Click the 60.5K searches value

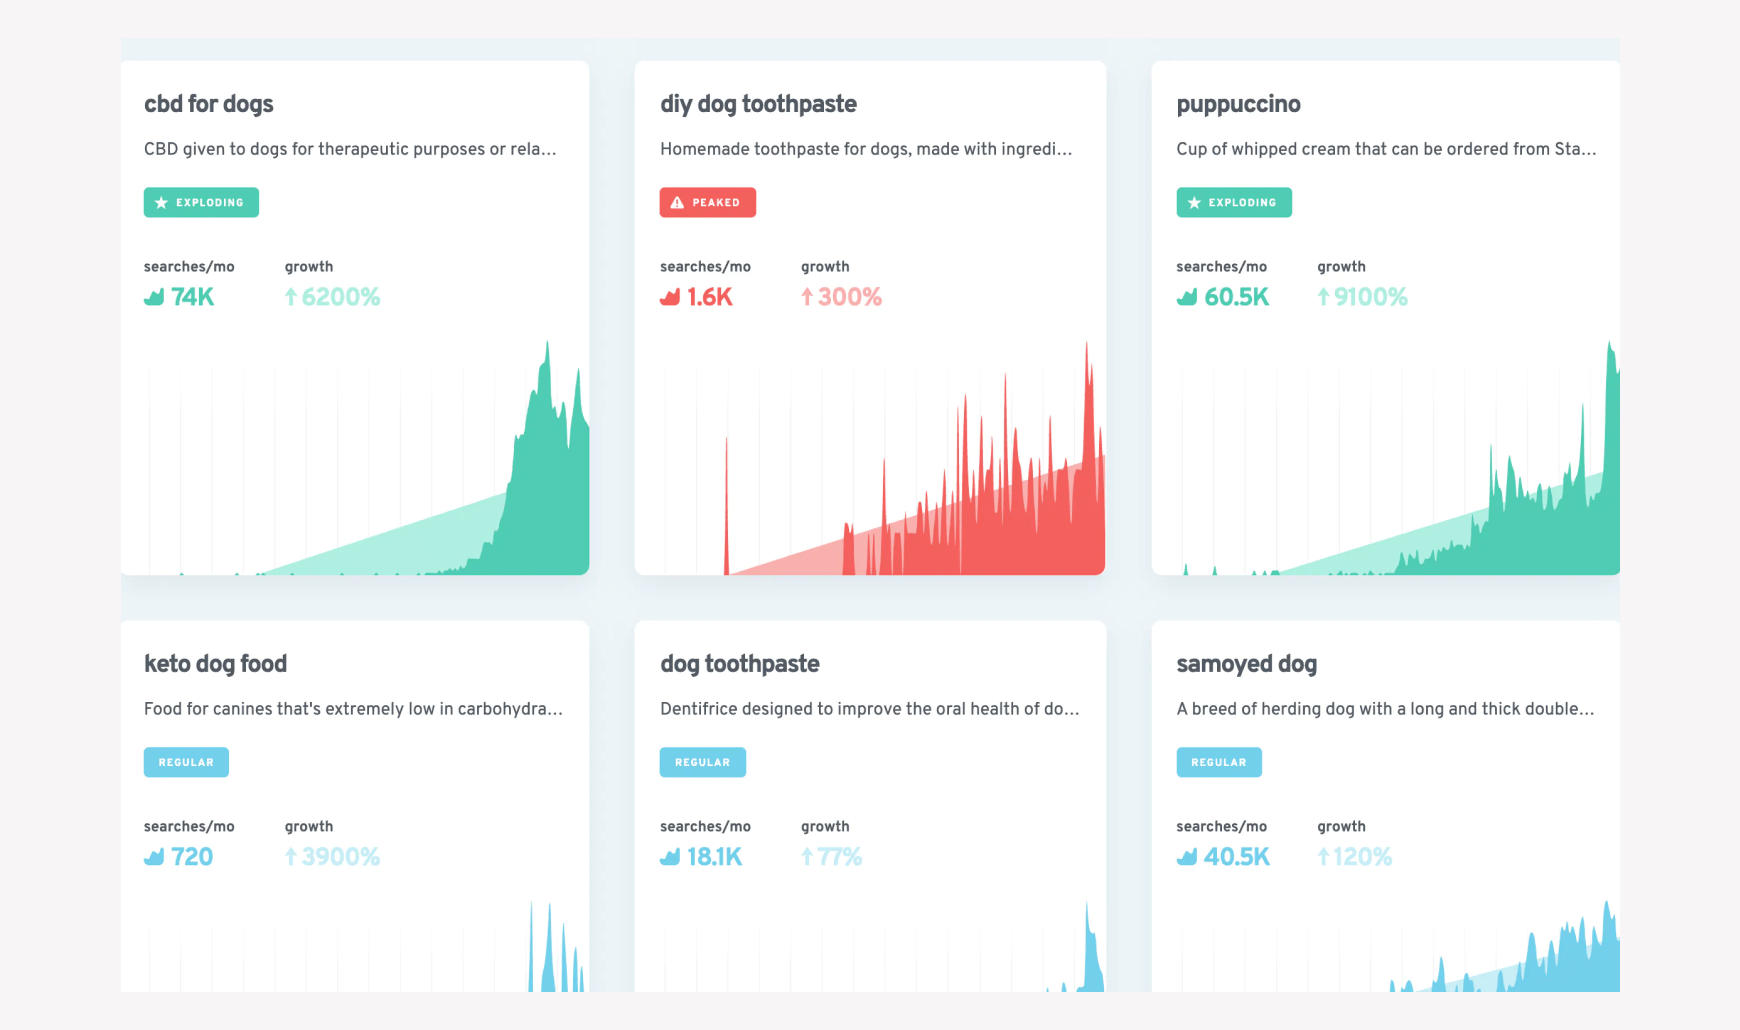(1237, 297)
